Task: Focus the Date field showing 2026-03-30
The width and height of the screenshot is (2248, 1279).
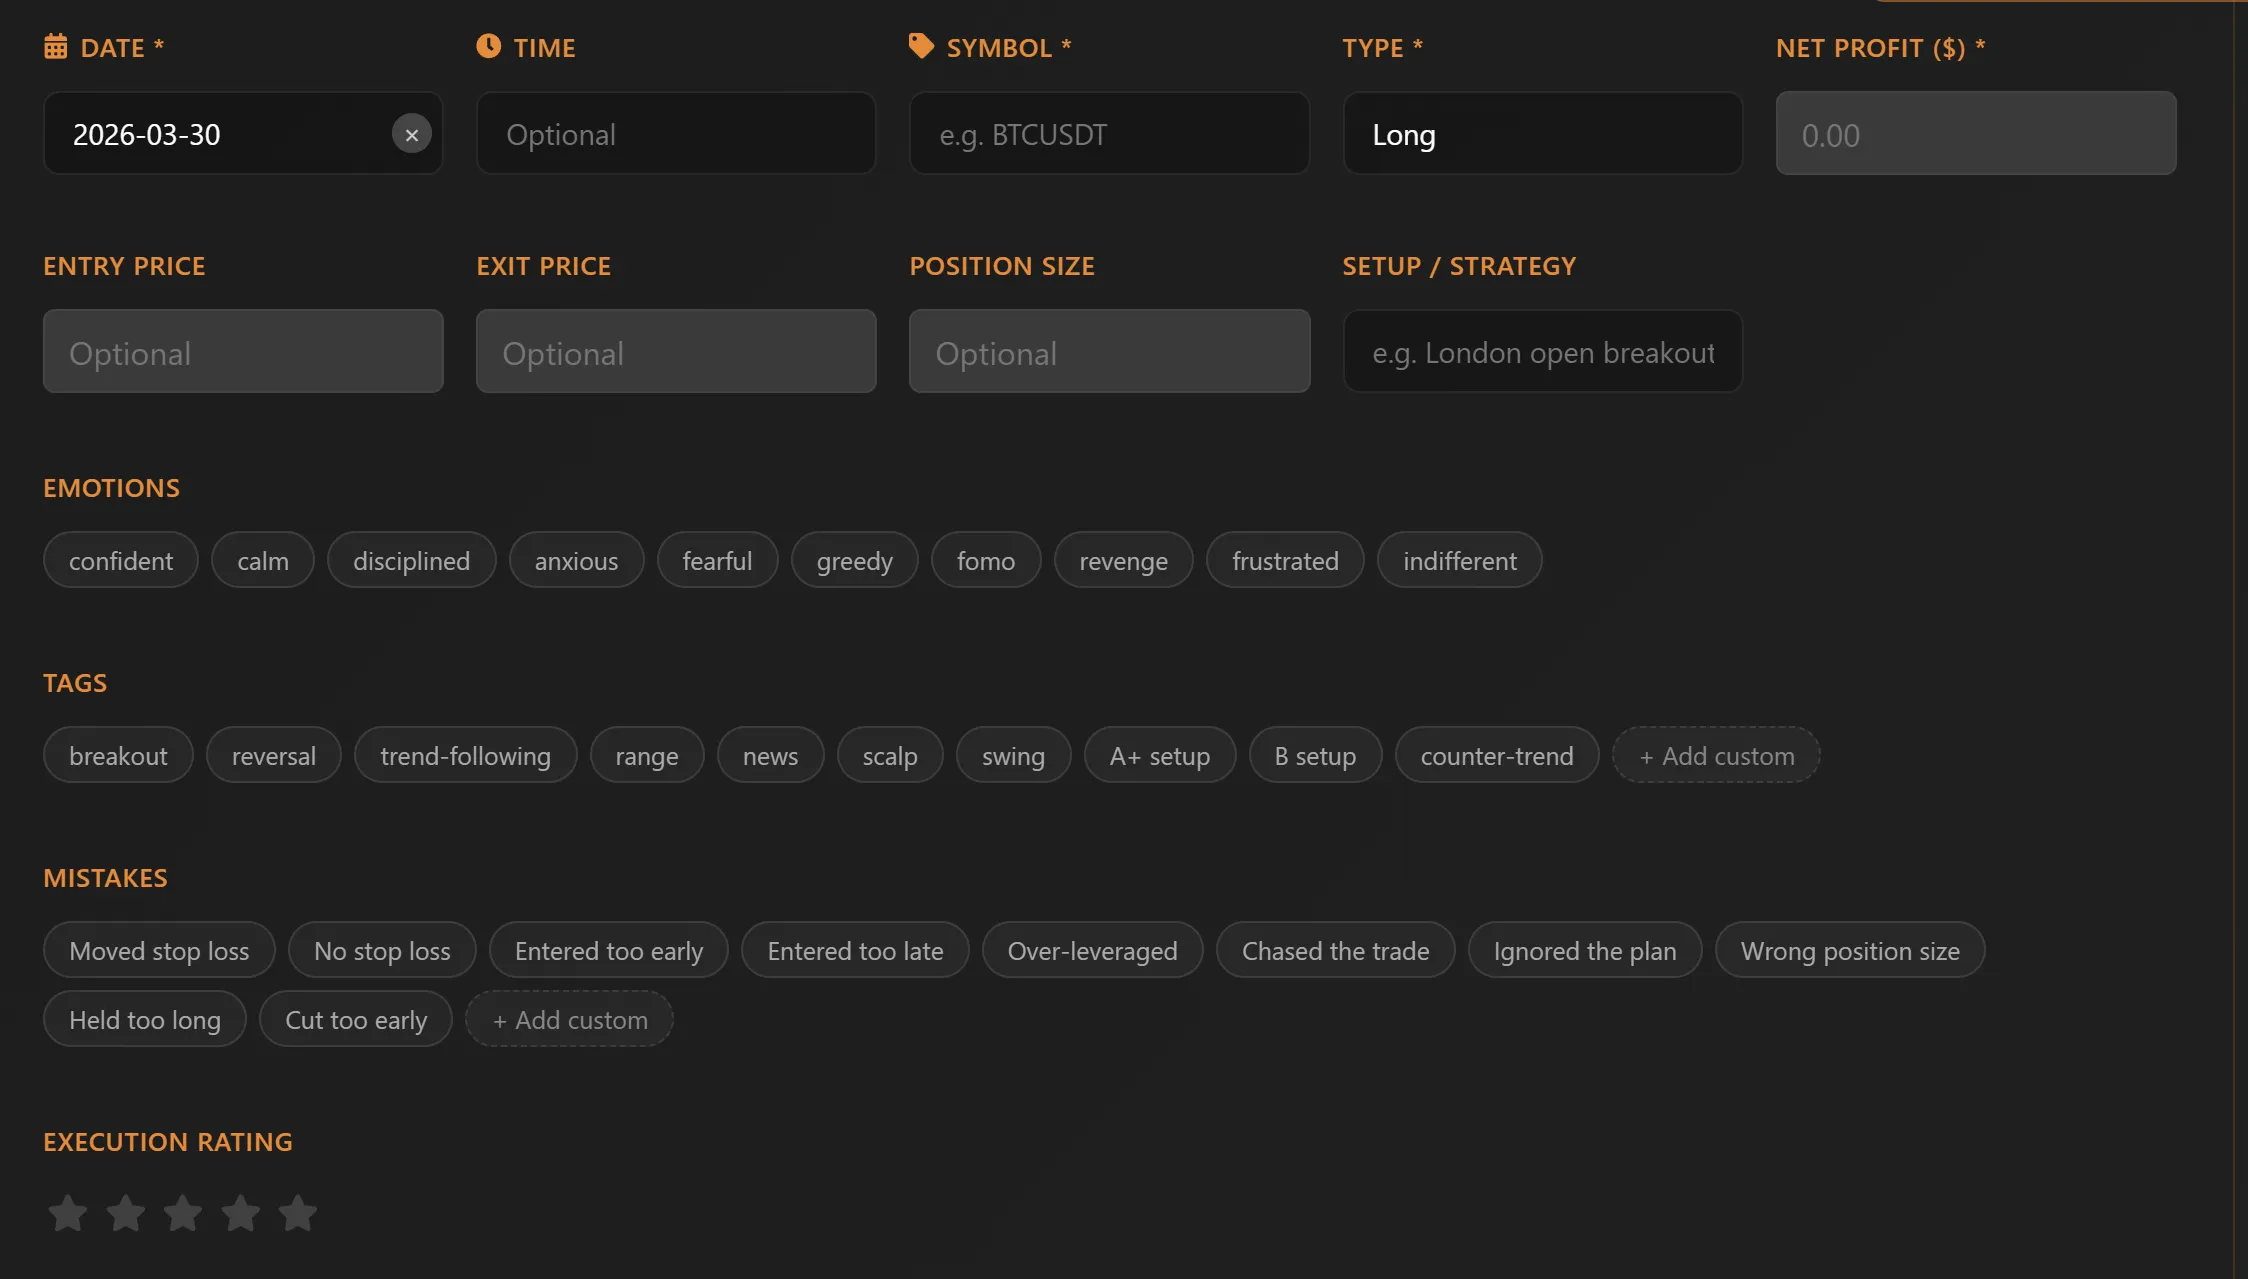Action: pyautogui.click(x=243, y=134)
